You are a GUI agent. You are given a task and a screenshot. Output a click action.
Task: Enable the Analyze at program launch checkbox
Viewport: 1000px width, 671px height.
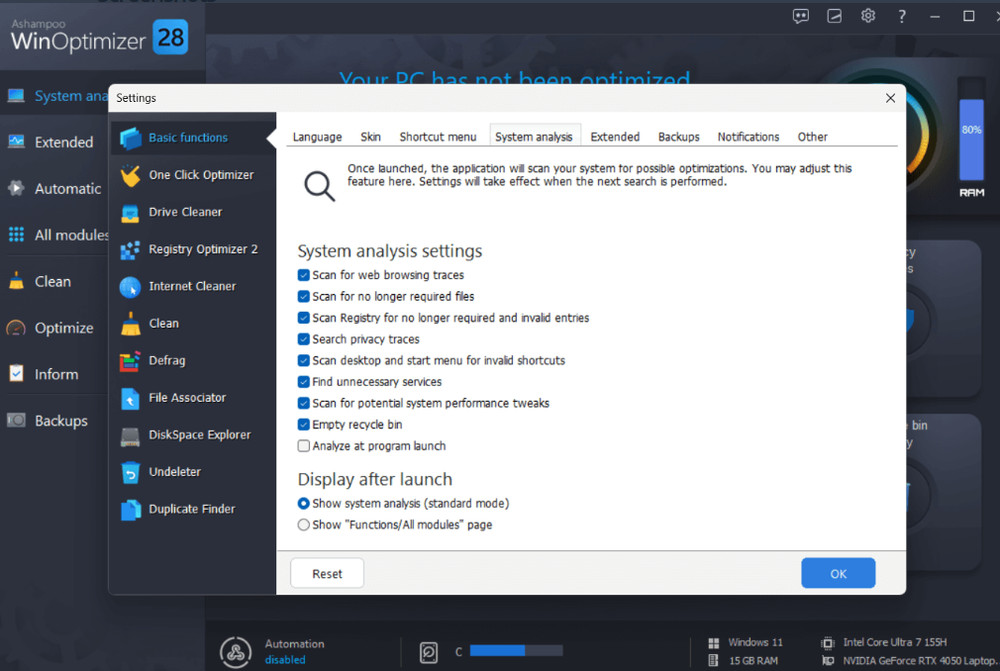(x=303, y=446)
